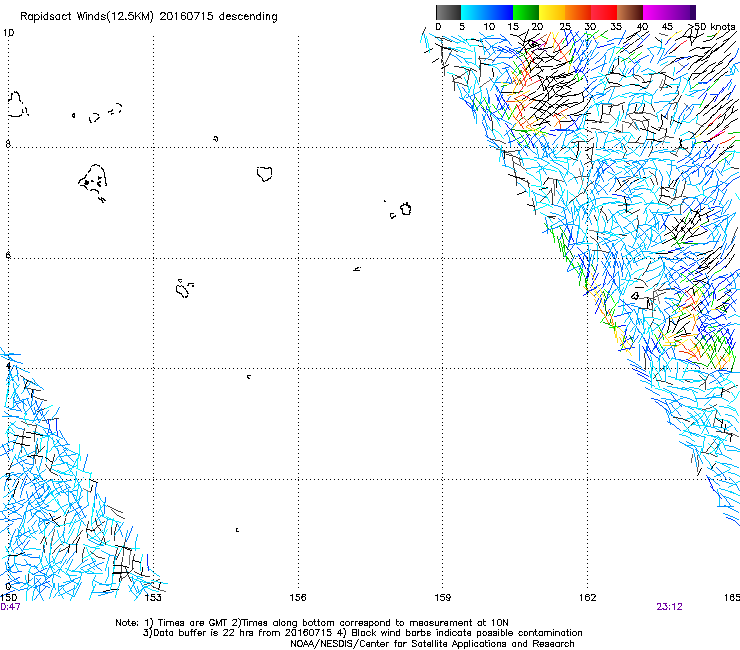Viewport: 740px width, 650px height.
Task: Click the longitude label 162
Action: tap(588, 597)
